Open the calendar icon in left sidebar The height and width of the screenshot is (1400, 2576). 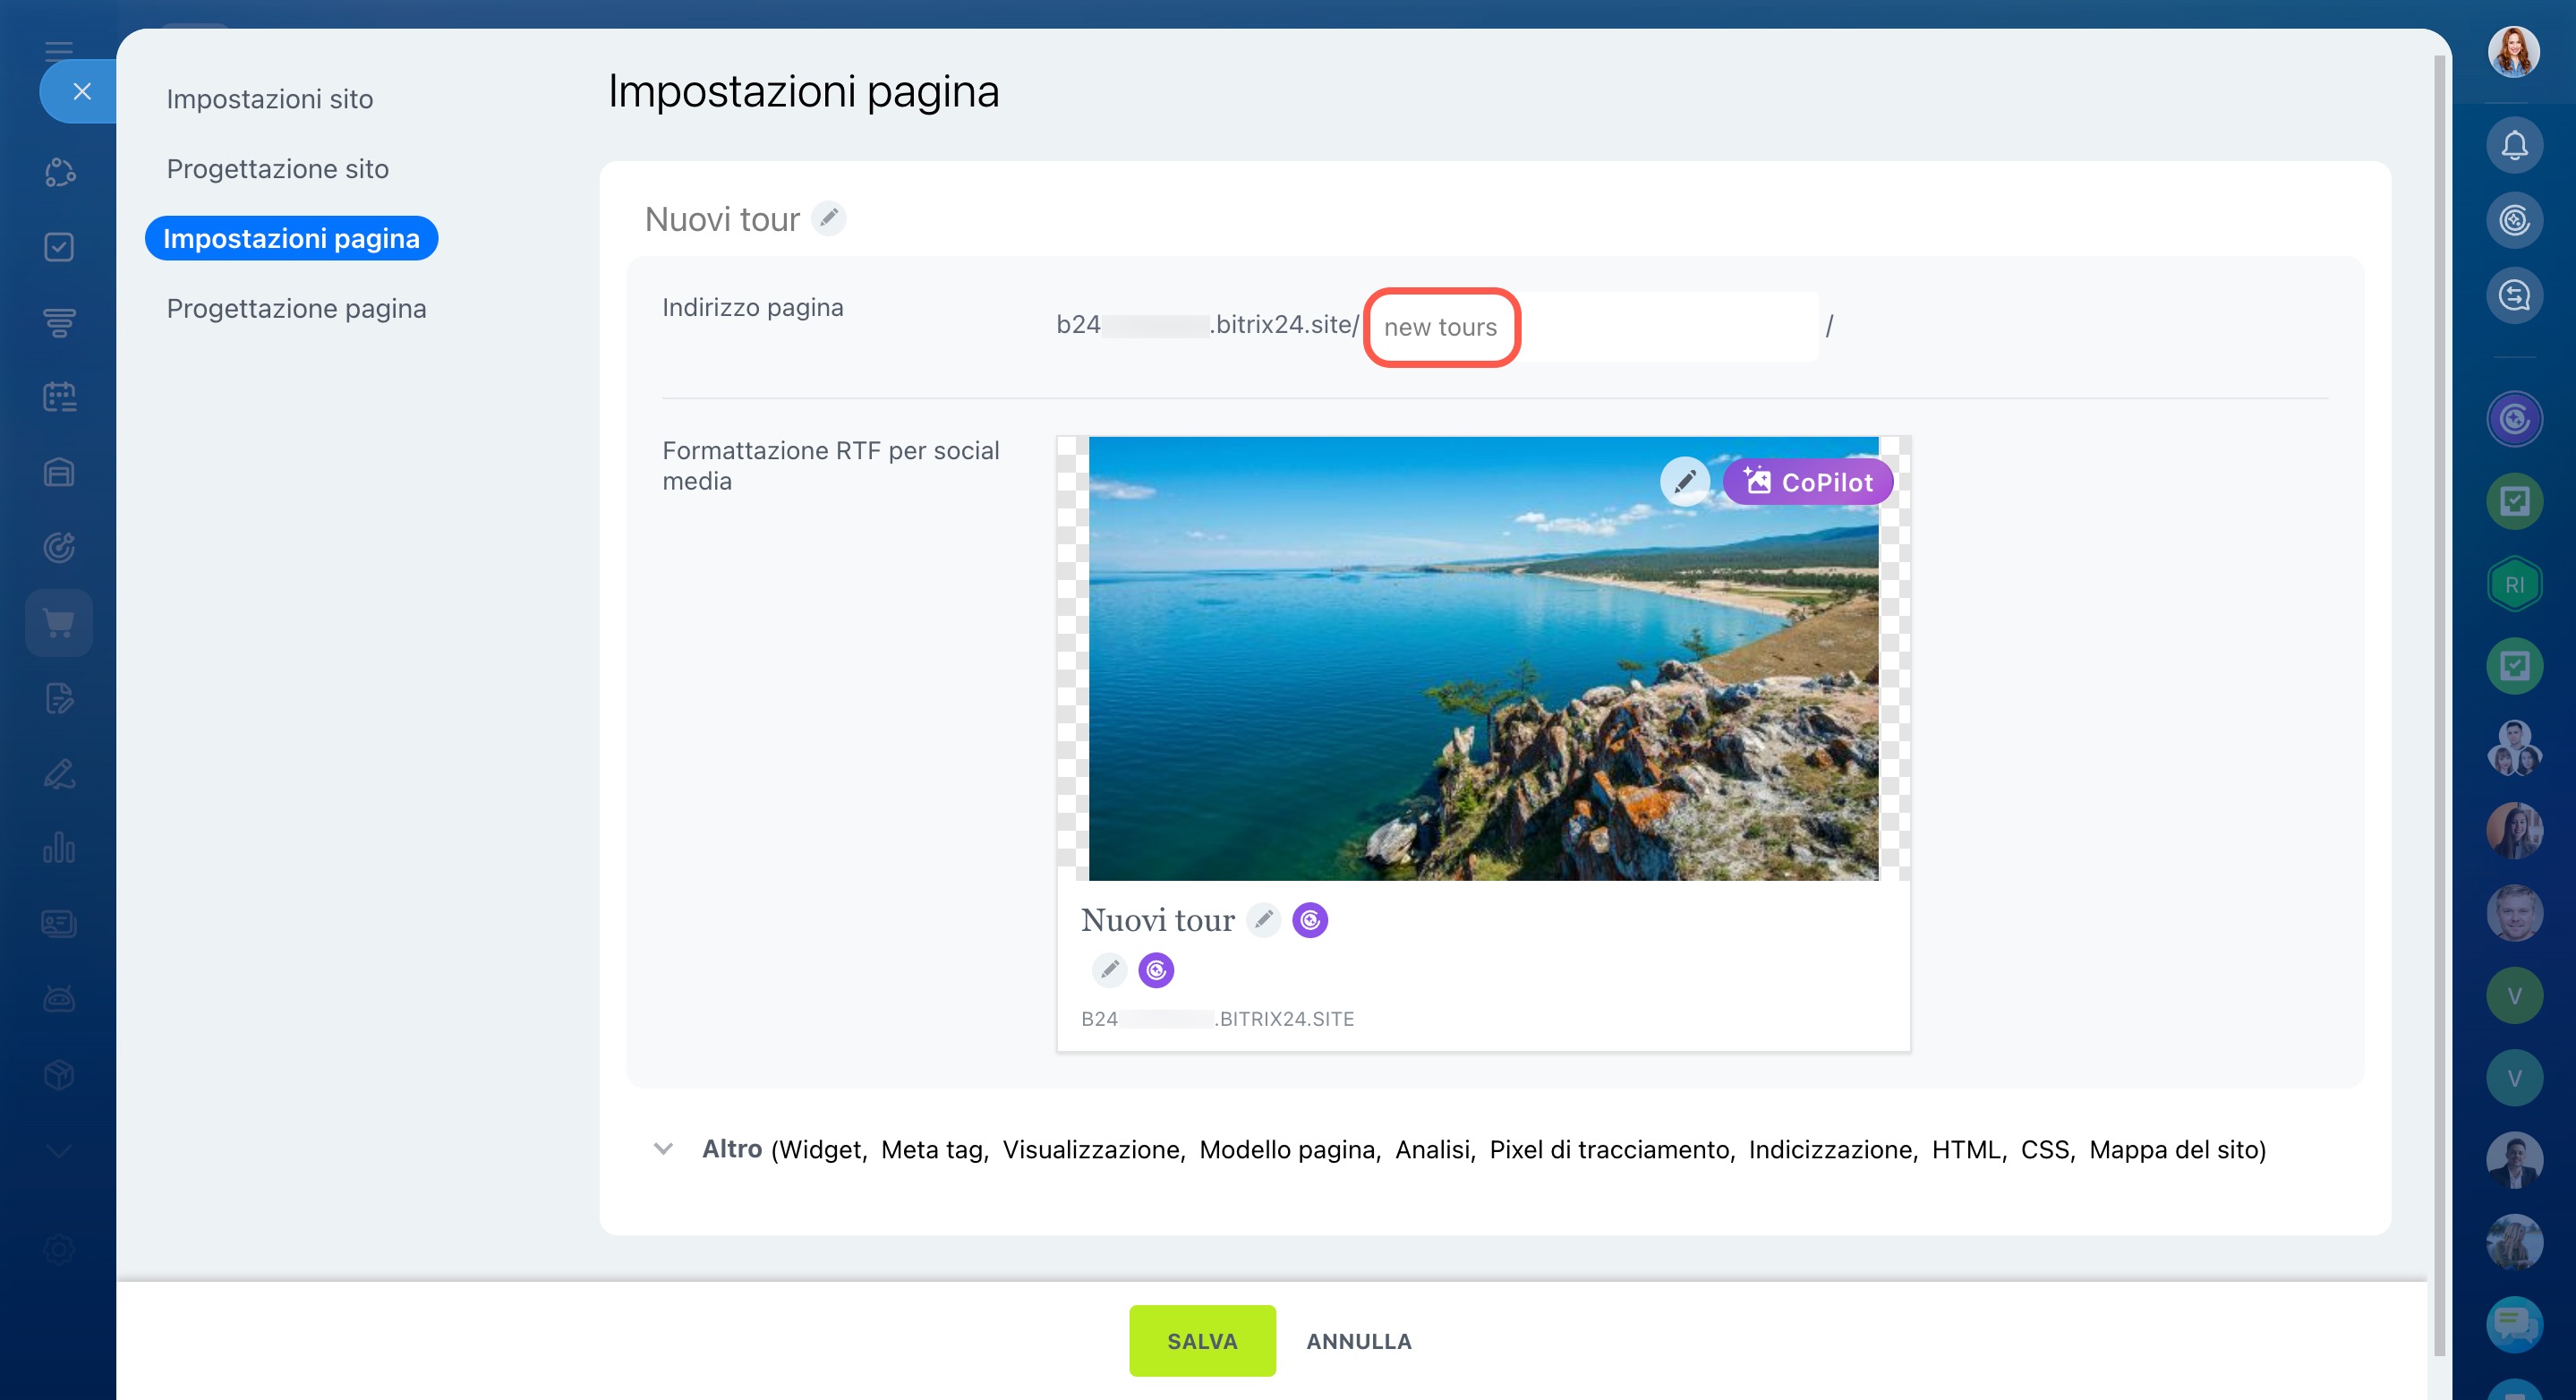(59, 397)
